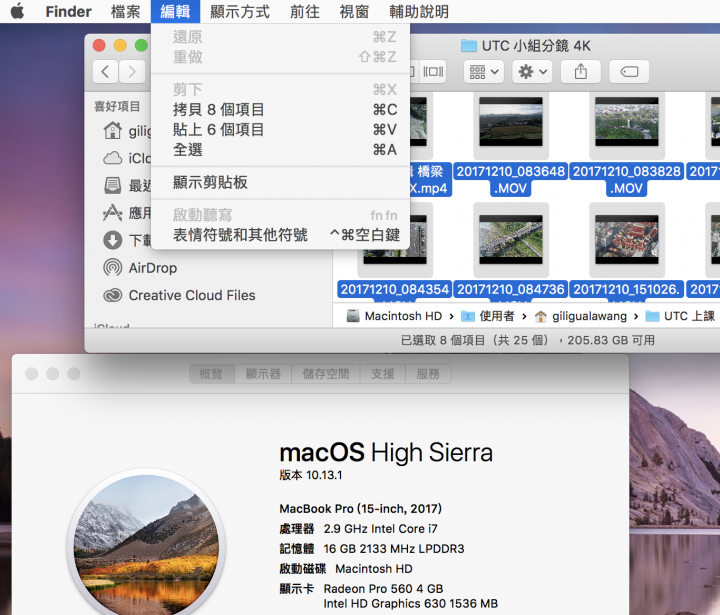Image resolution: width=720 pixels, height=615 pixels.
Task: Open iCloud Drive in sidebar
Action: pos(126,158)
